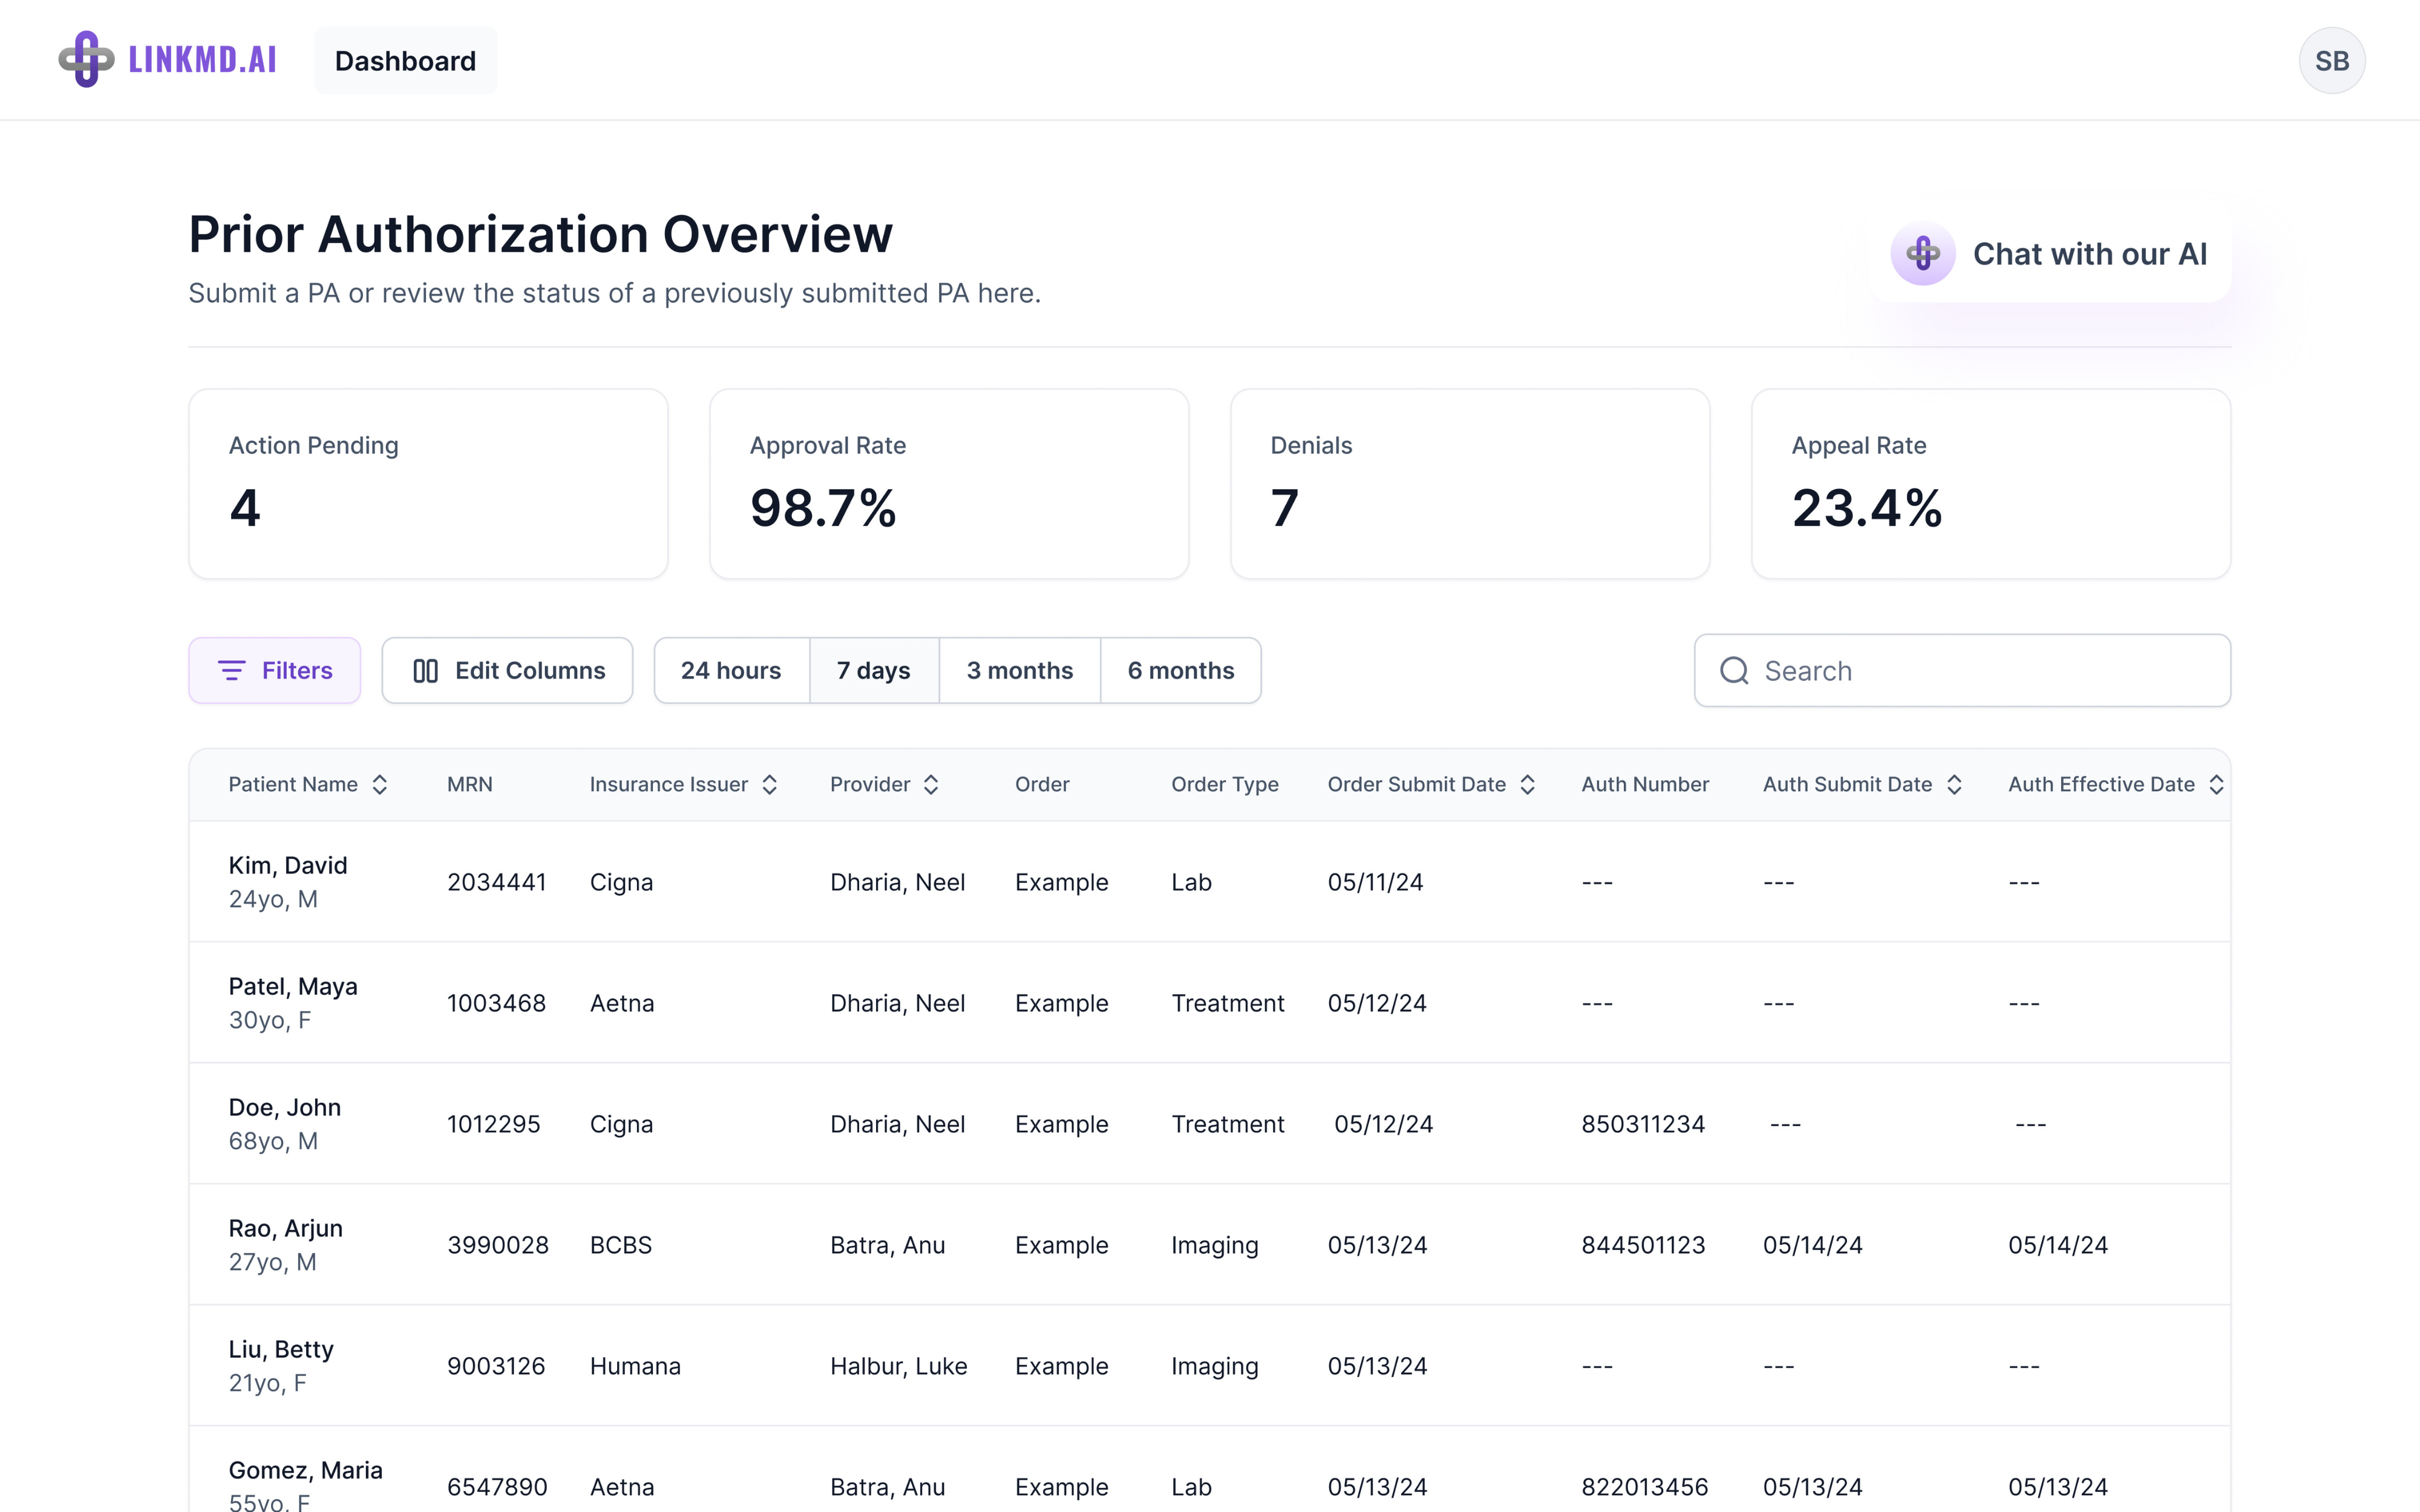Click the LinkMD.AI logo icon
The height and width of the screenshot is (1512, 2420).
tap(86, 59)
